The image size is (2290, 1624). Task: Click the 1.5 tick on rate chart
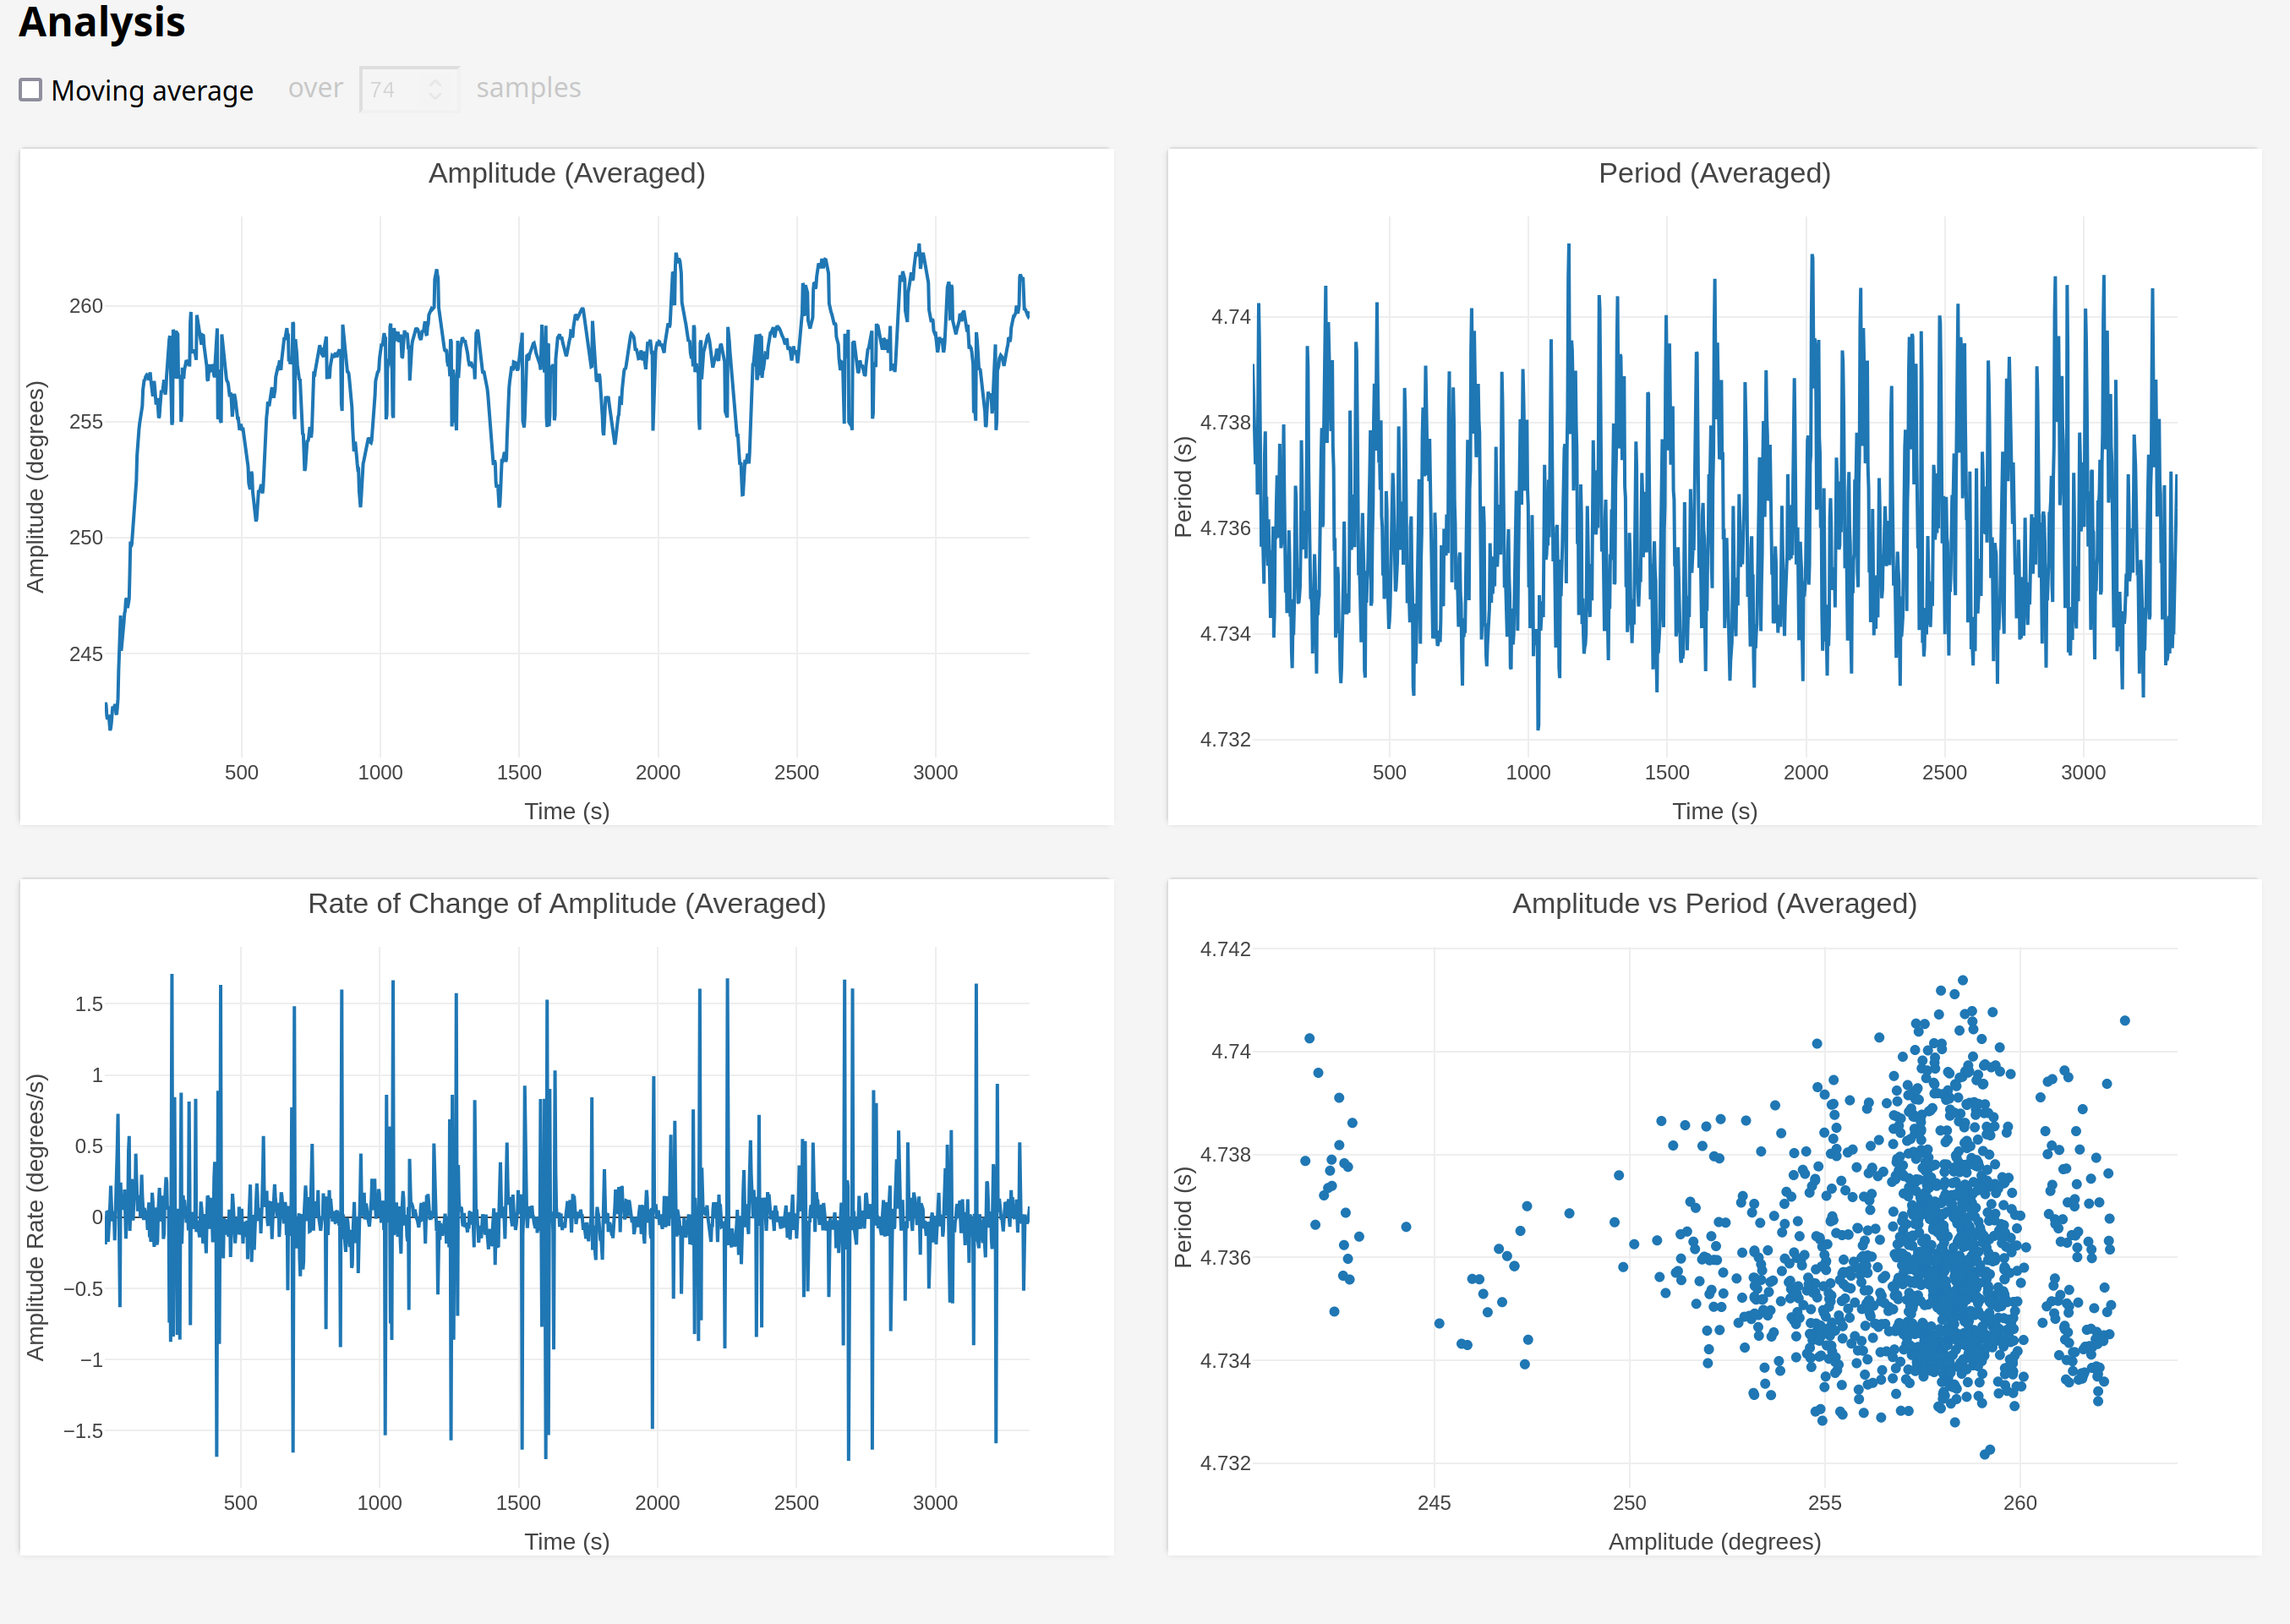pos(89,1004)
